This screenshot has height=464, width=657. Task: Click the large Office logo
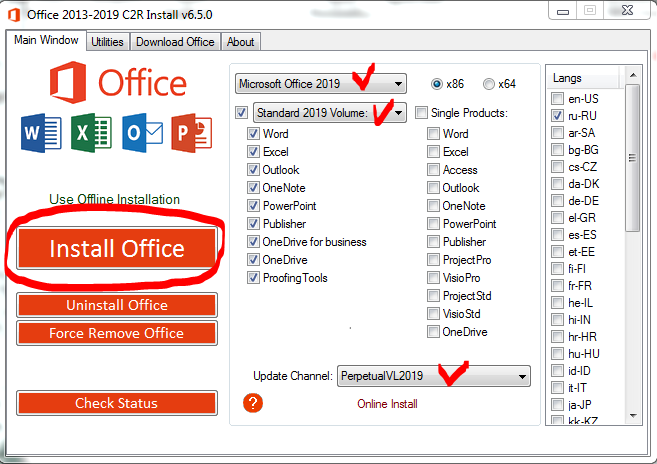116,84
